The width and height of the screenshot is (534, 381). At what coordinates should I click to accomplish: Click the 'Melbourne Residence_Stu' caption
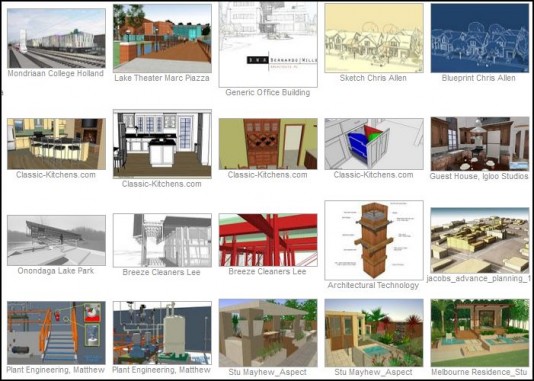[x=479, y=372]
